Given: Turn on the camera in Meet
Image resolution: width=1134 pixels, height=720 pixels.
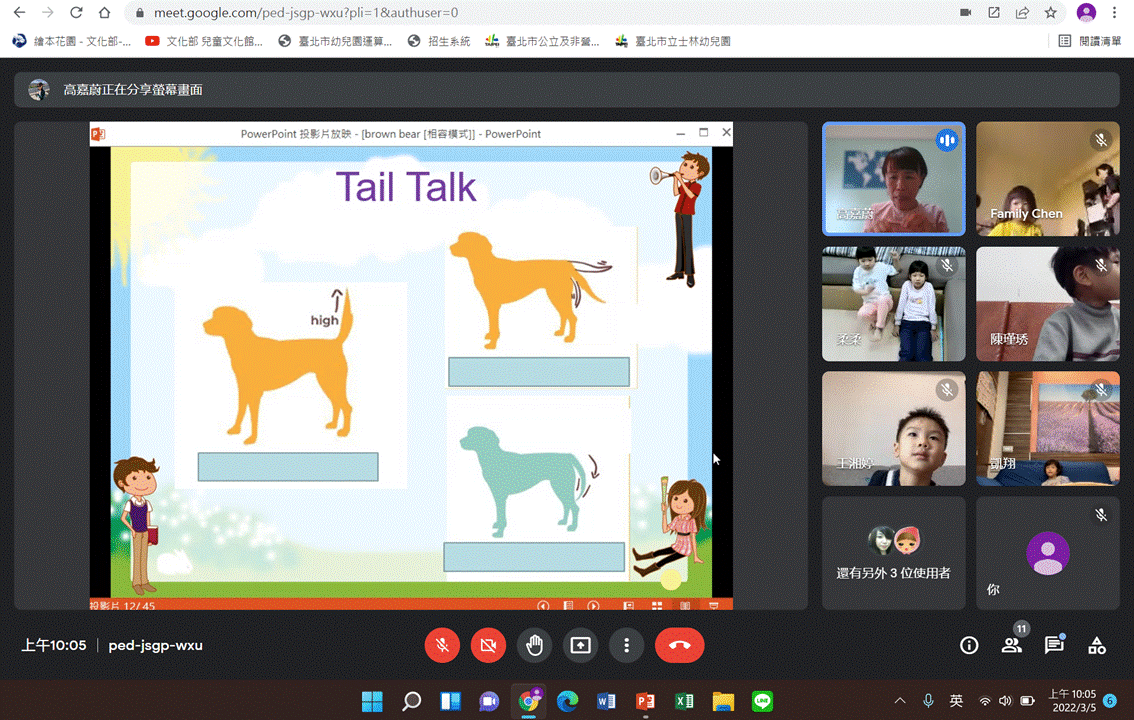Looking at the screenshot, I should 488,646.
